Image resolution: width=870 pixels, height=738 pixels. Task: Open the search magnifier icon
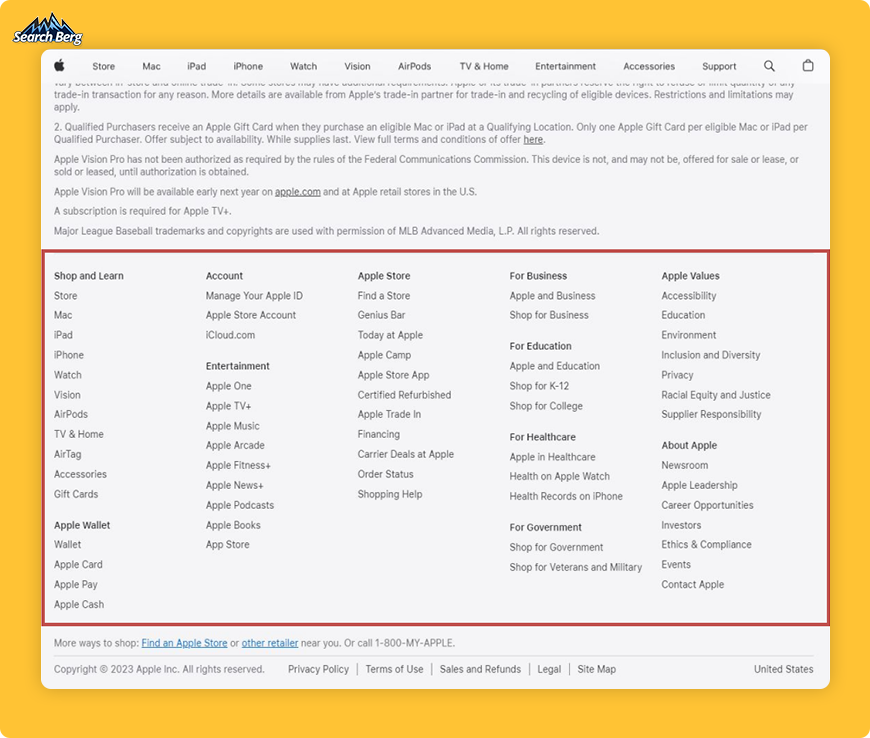point(769,66)
